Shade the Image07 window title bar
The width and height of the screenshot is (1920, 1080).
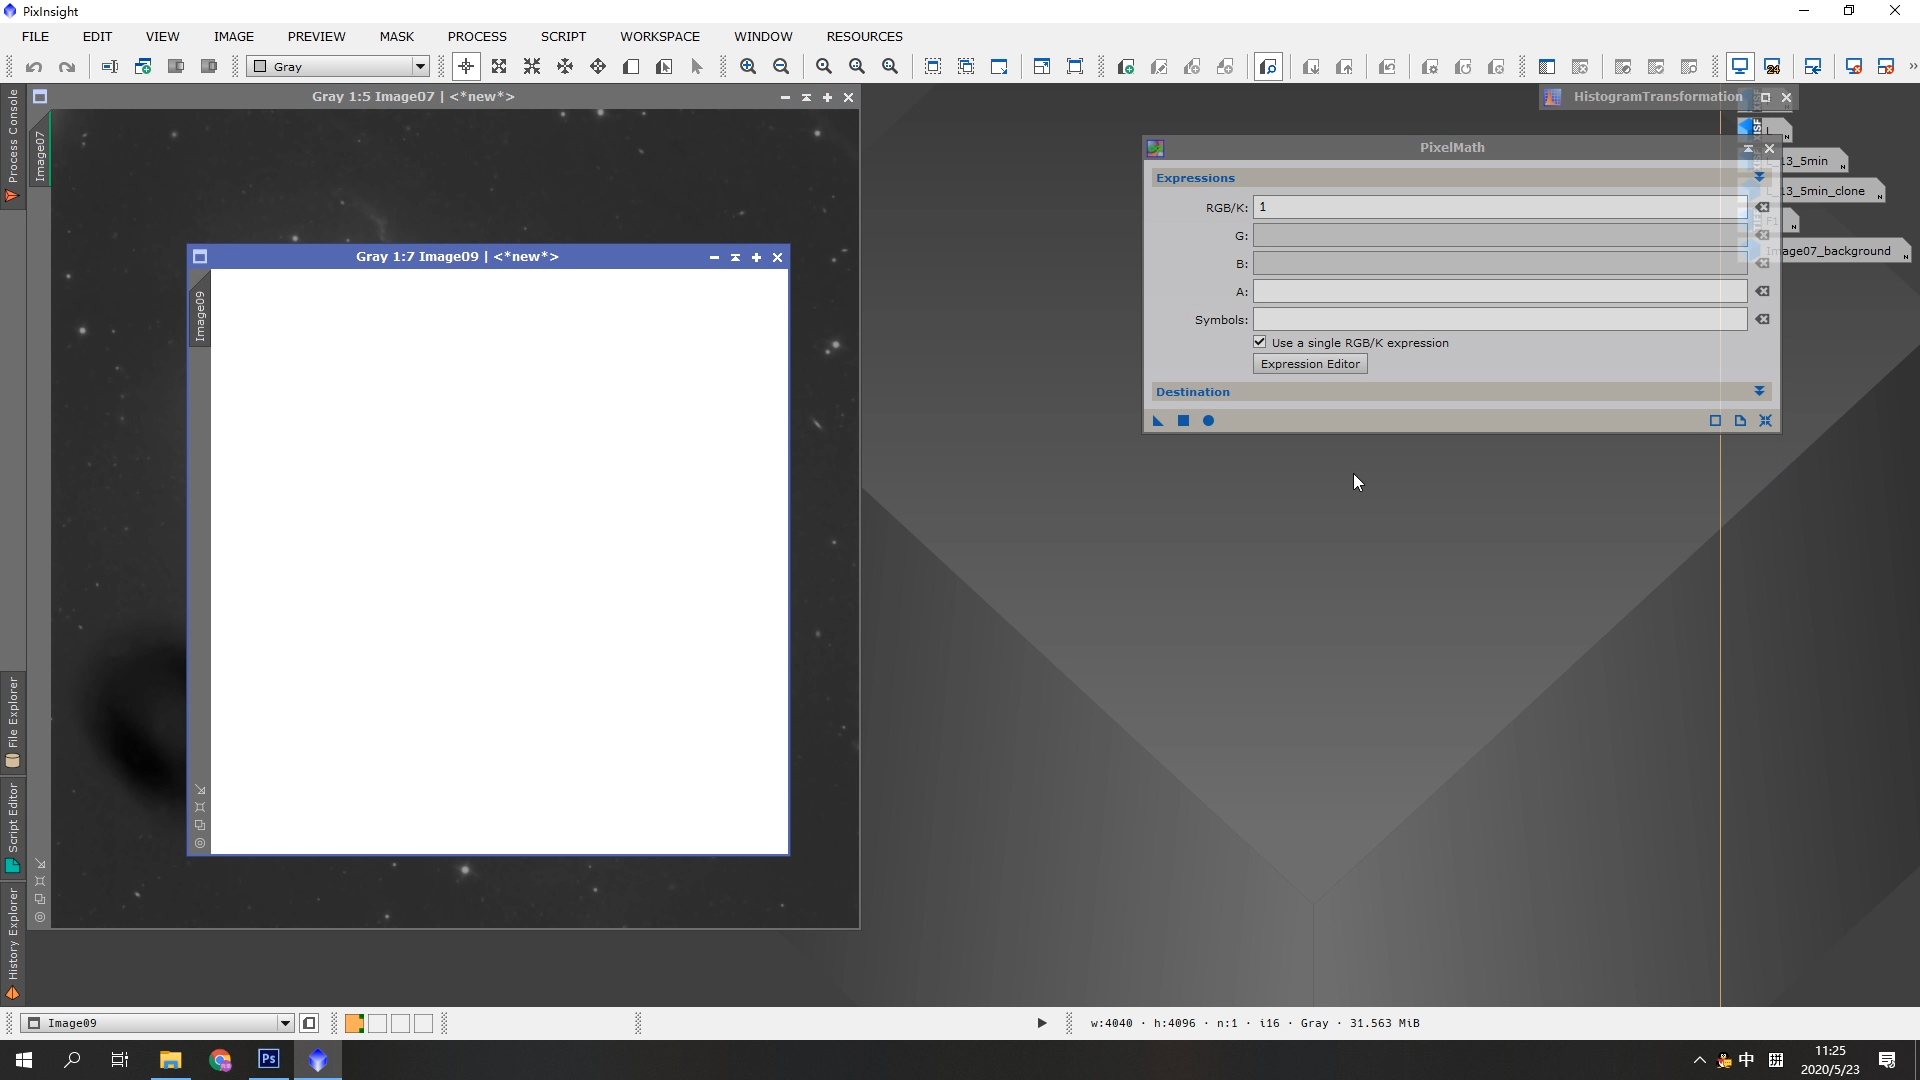[x=806, y=97]
